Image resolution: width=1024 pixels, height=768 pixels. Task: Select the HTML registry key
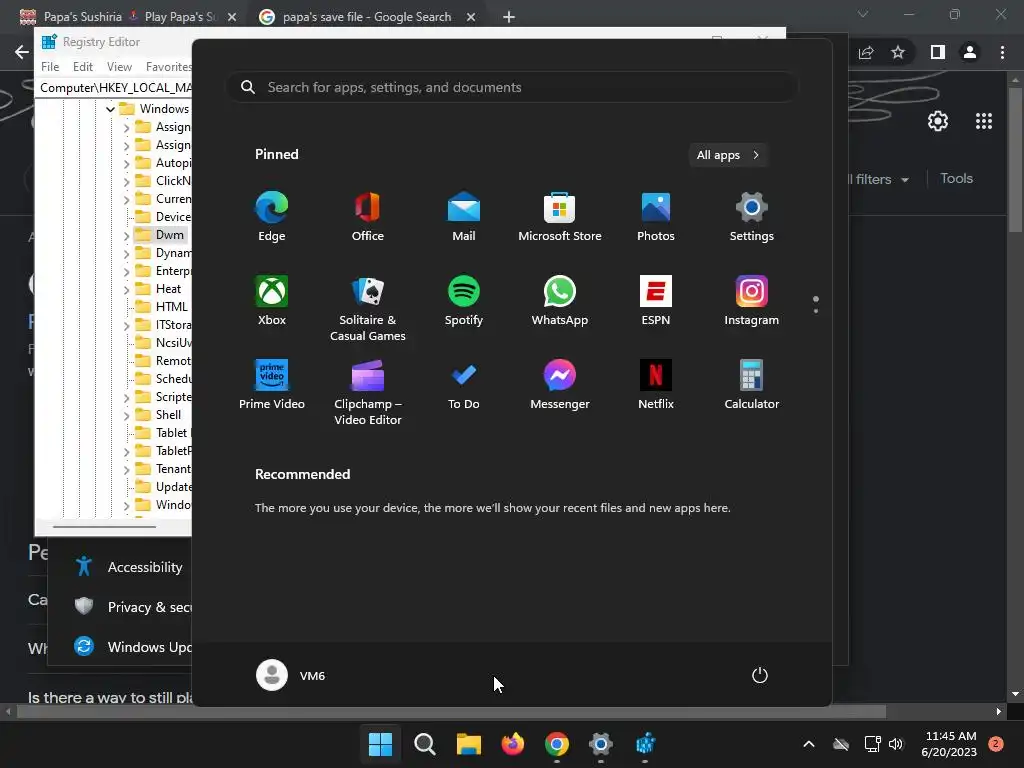[171, 307]
